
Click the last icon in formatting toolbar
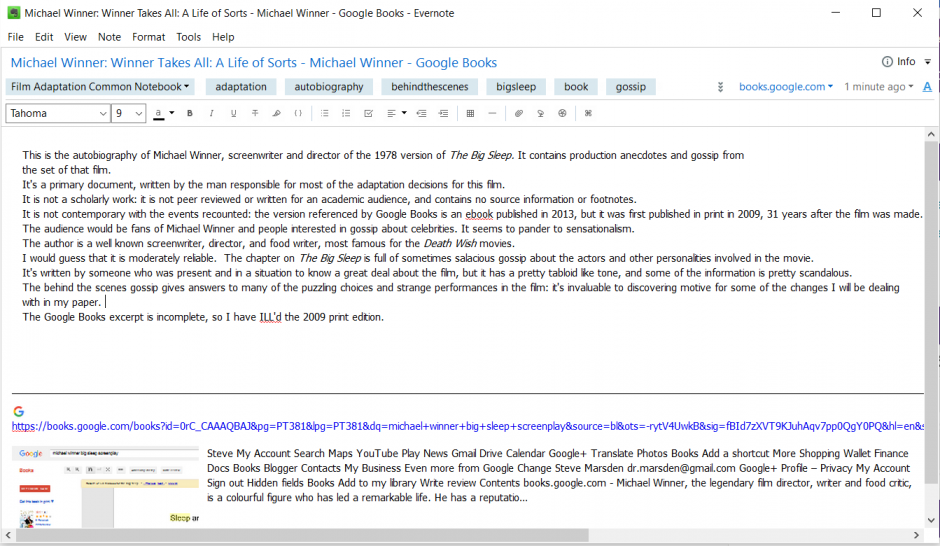coord(588,113)
